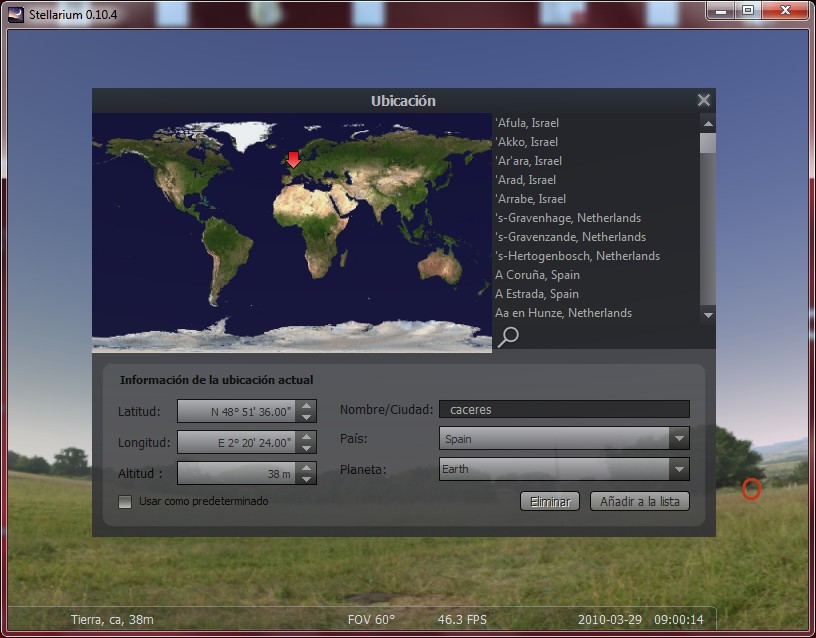Click the date 2010-03-29 in status bar
Screen dimensions: 816x638
click(610, 620)
